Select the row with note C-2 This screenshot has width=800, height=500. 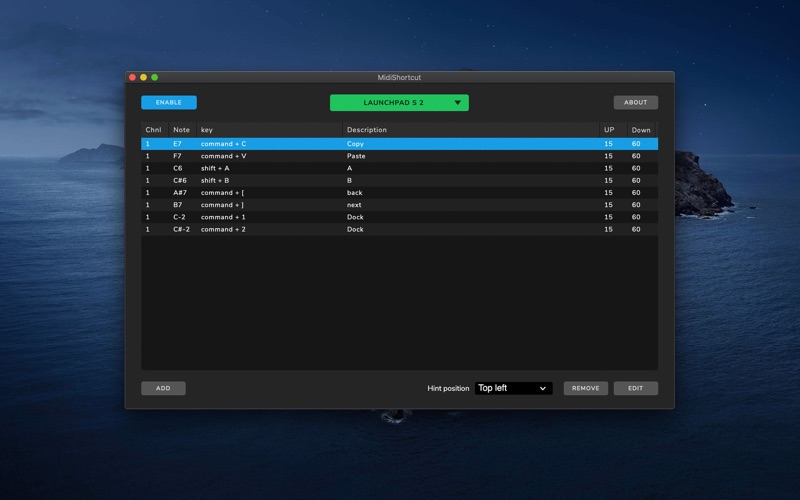point(399,217)
